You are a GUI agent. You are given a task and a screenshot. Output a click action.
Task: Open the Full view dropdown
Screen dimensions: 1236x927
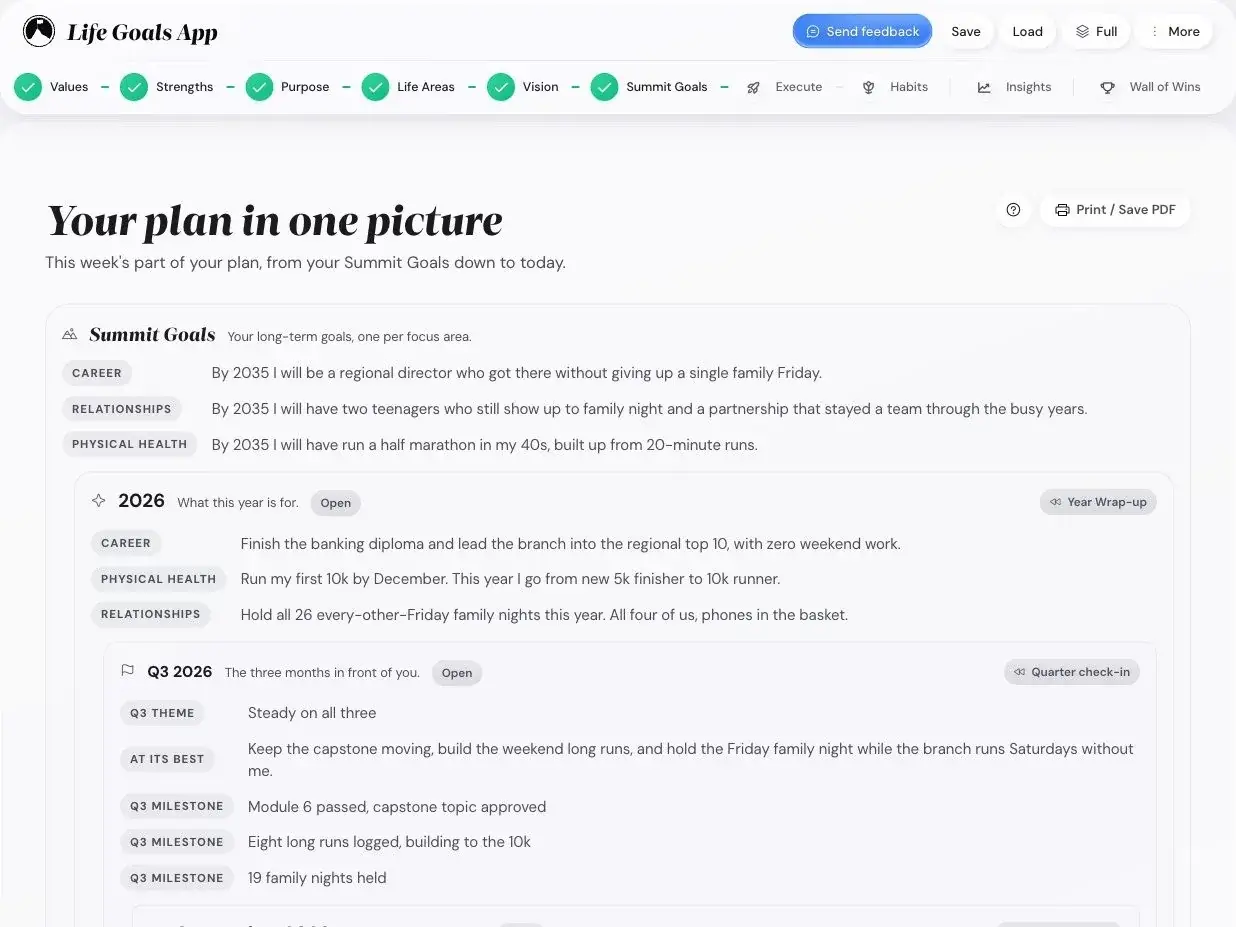1096,31
